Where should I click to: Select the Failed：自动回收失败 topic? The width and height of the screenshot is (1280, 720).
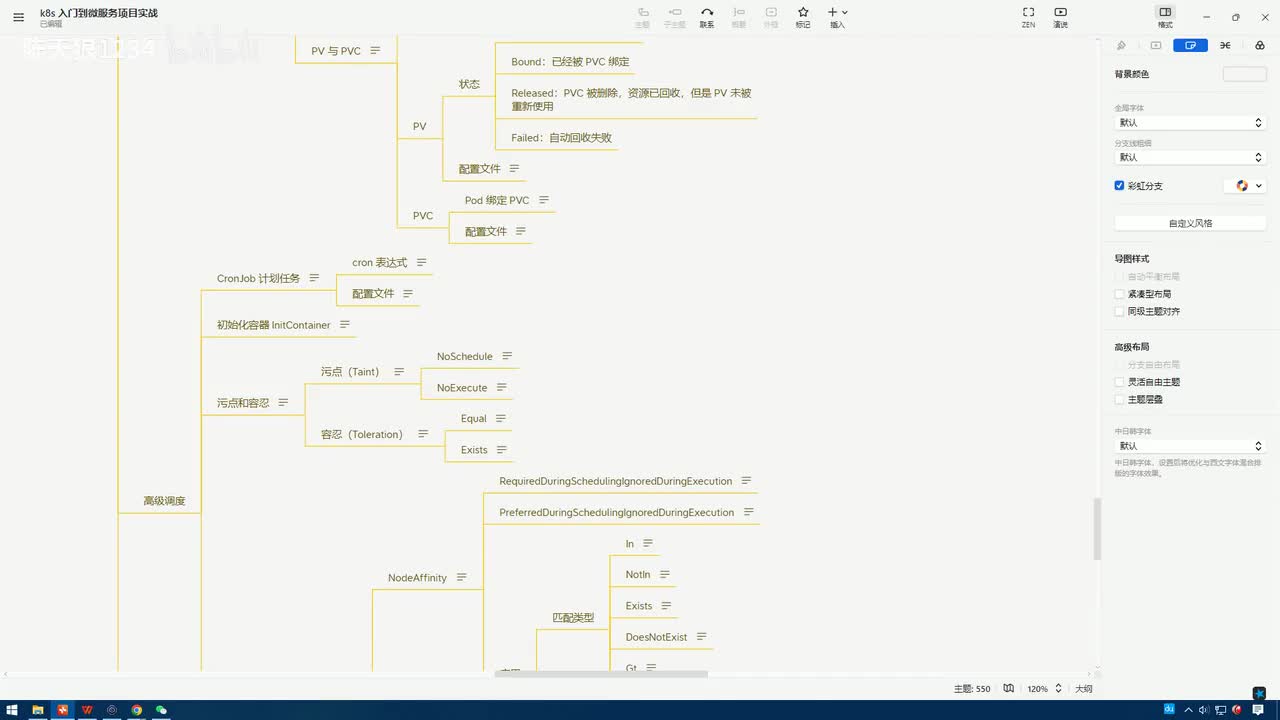point(561,138)
